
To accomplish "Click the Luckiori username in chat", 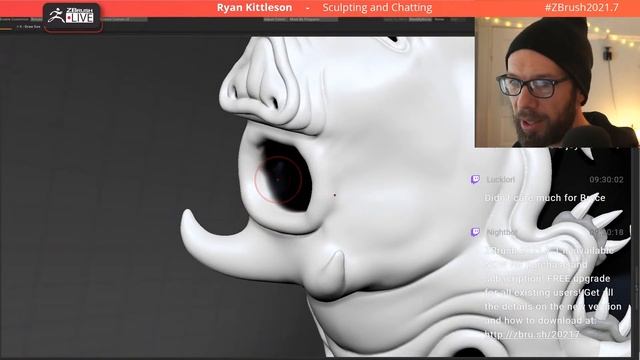I will tap(500, 180).
